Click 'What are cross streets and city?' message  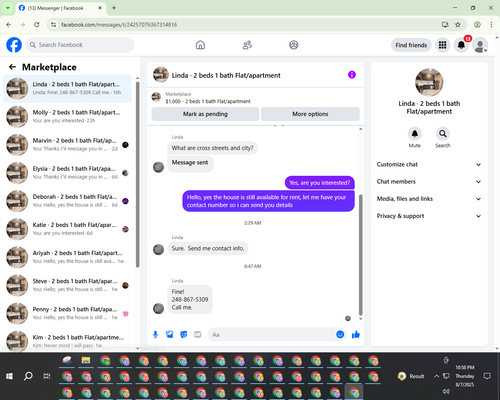tap(213, 148)
